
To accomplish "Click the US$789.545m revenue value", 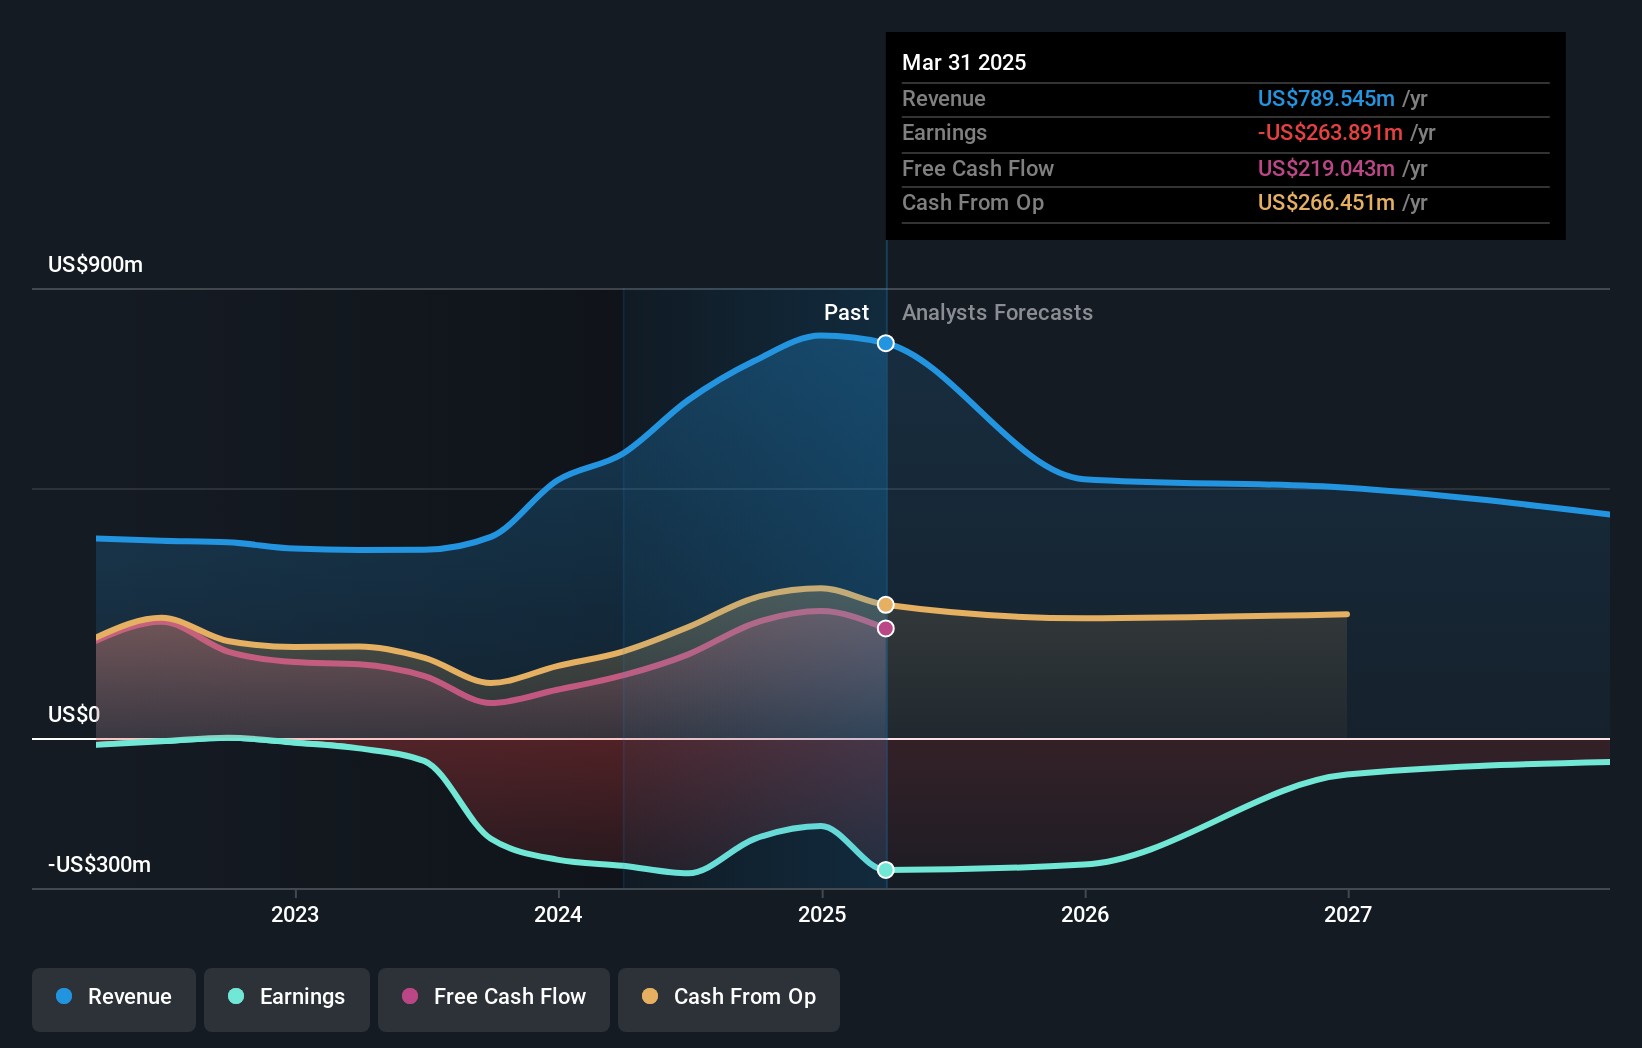I will pyautogui.click(x=1326, y=99).
